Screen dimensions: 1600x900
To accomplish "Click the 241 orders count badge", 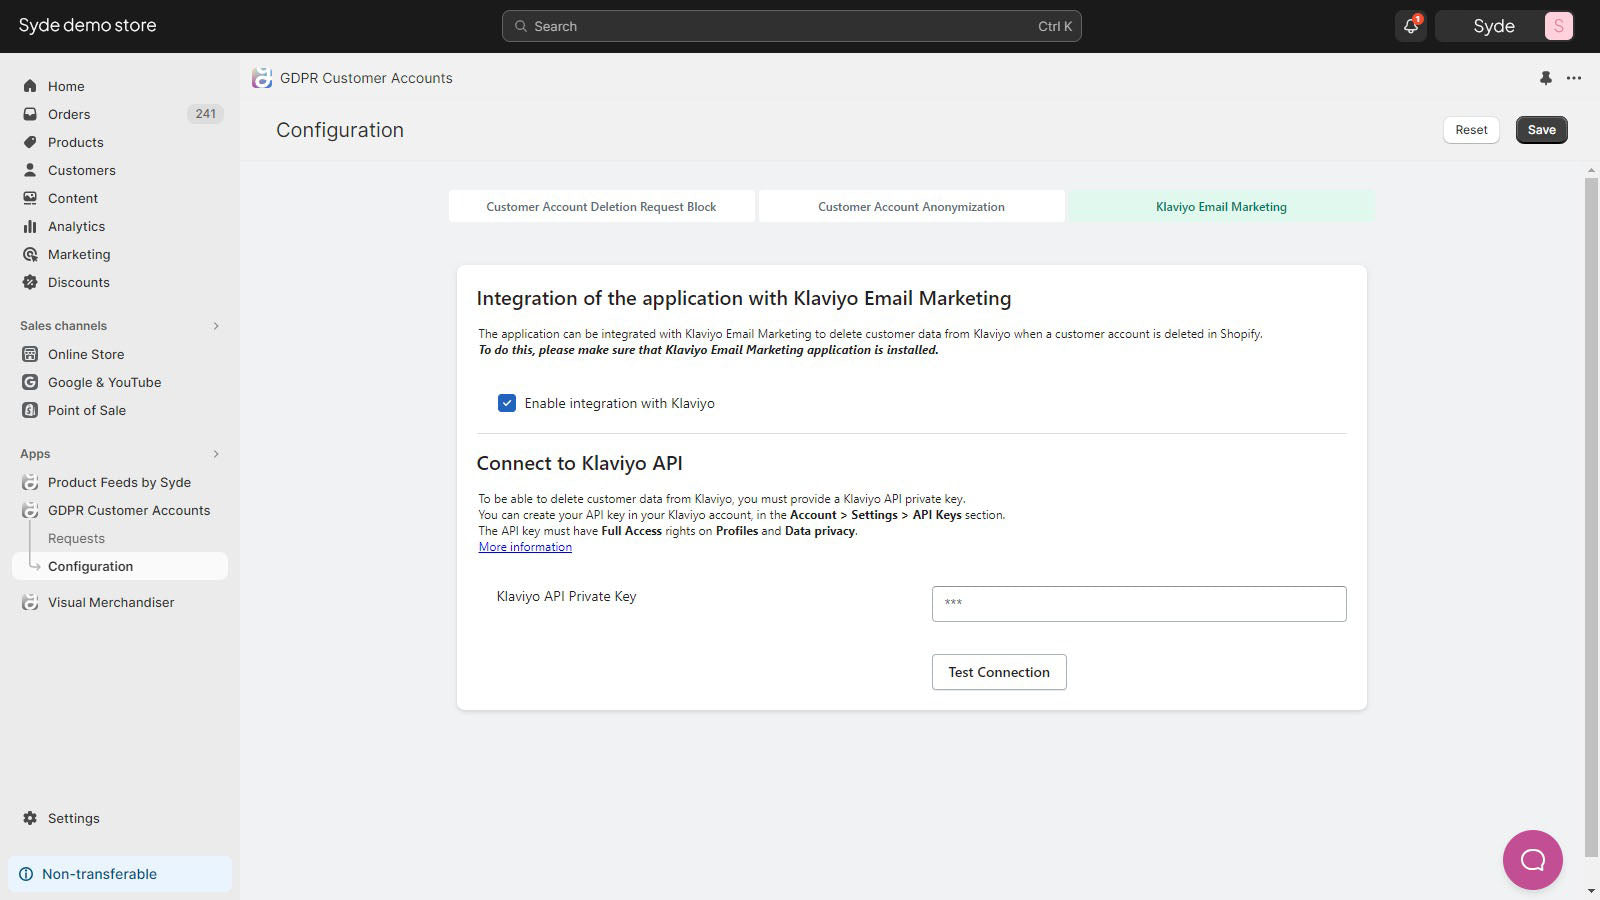I will tap(205, 114).
